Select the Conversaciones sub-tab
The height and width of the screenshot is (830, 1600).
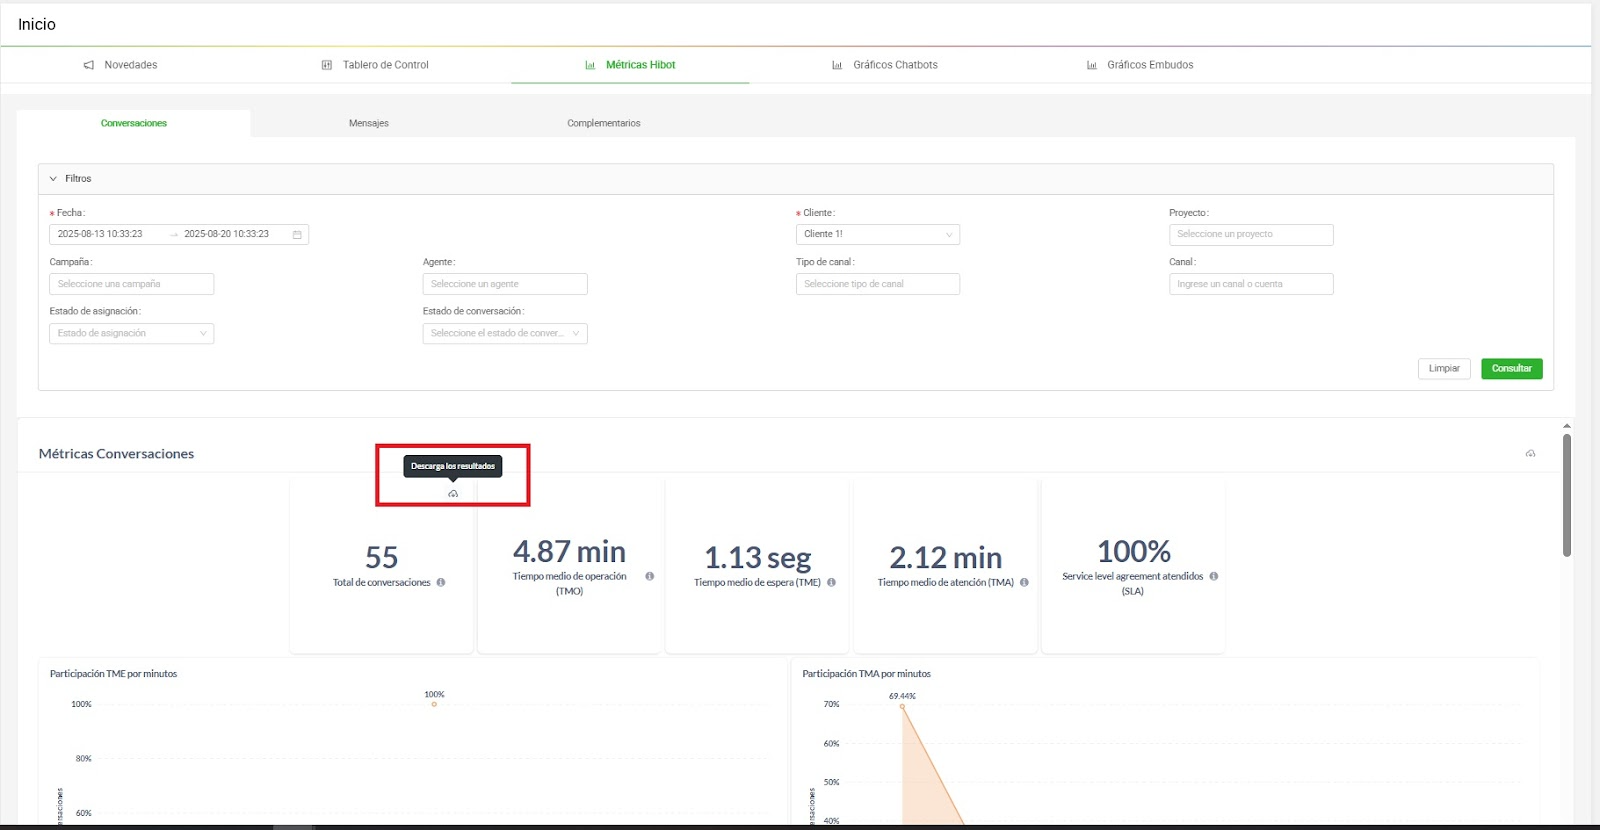pyautogui.click(x=134, y=123)
